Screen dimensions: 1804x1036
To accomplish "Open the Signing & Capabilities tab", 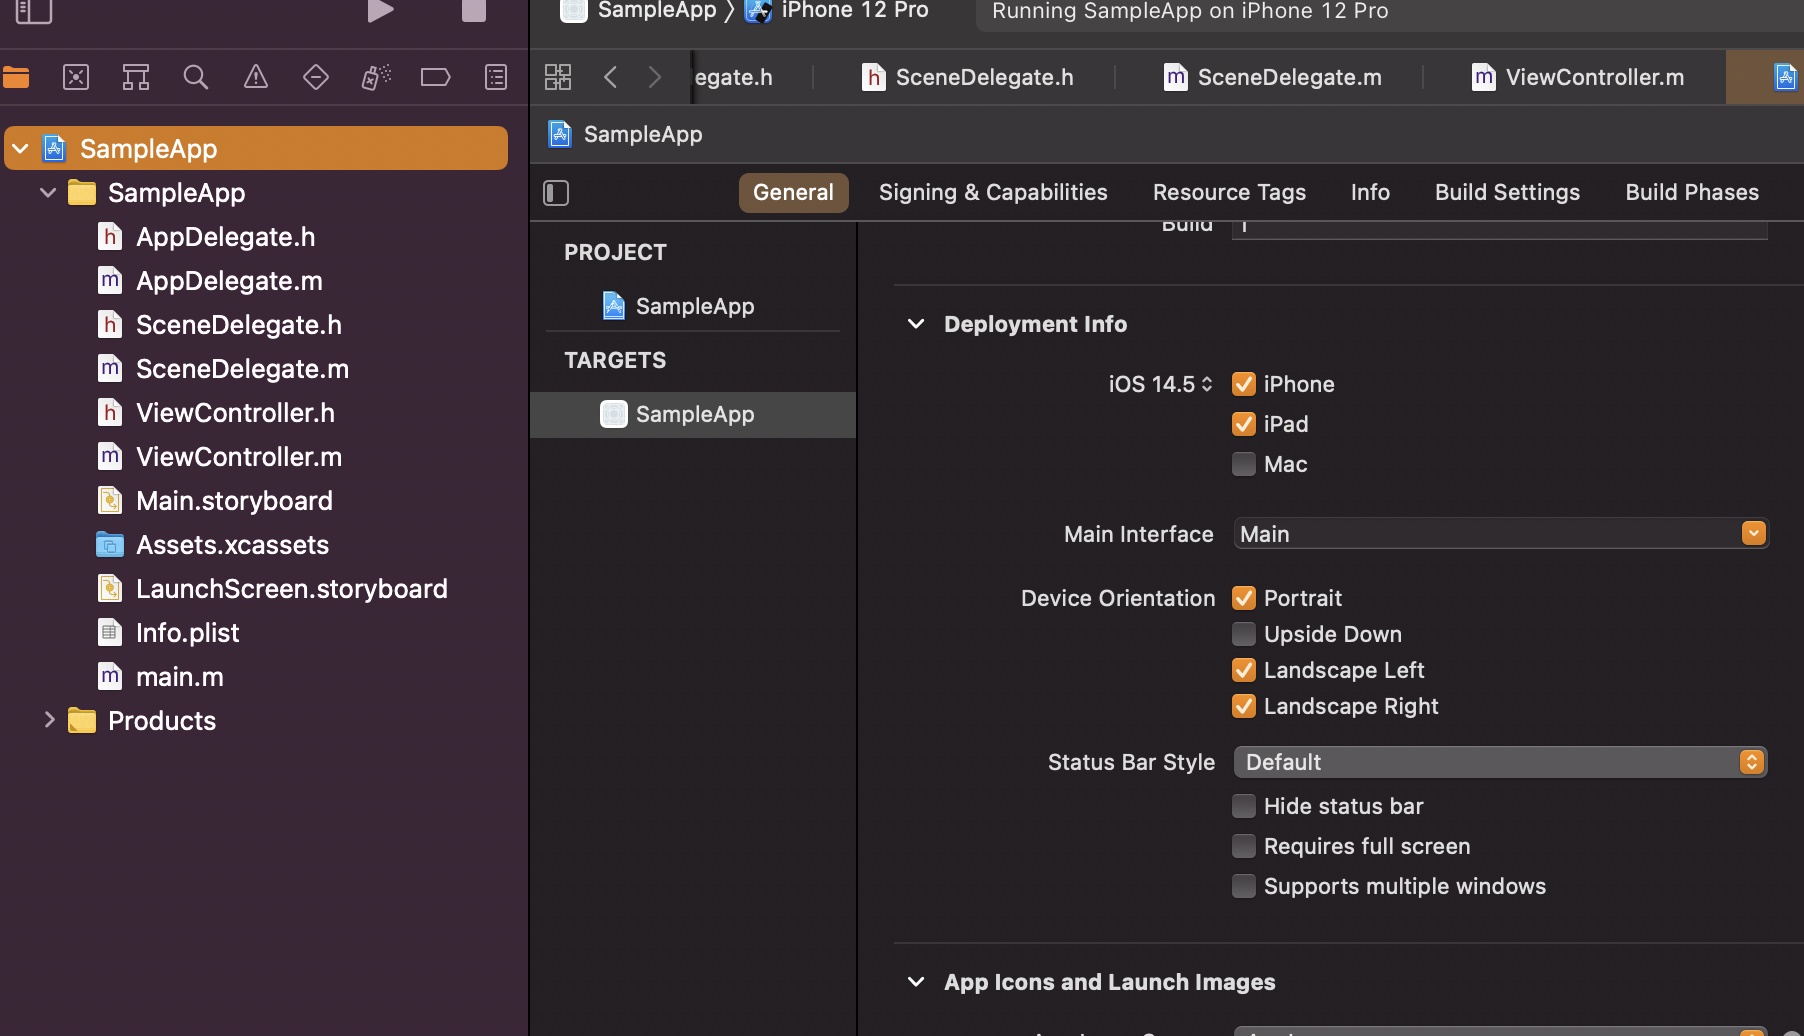I will coord(993,192).
